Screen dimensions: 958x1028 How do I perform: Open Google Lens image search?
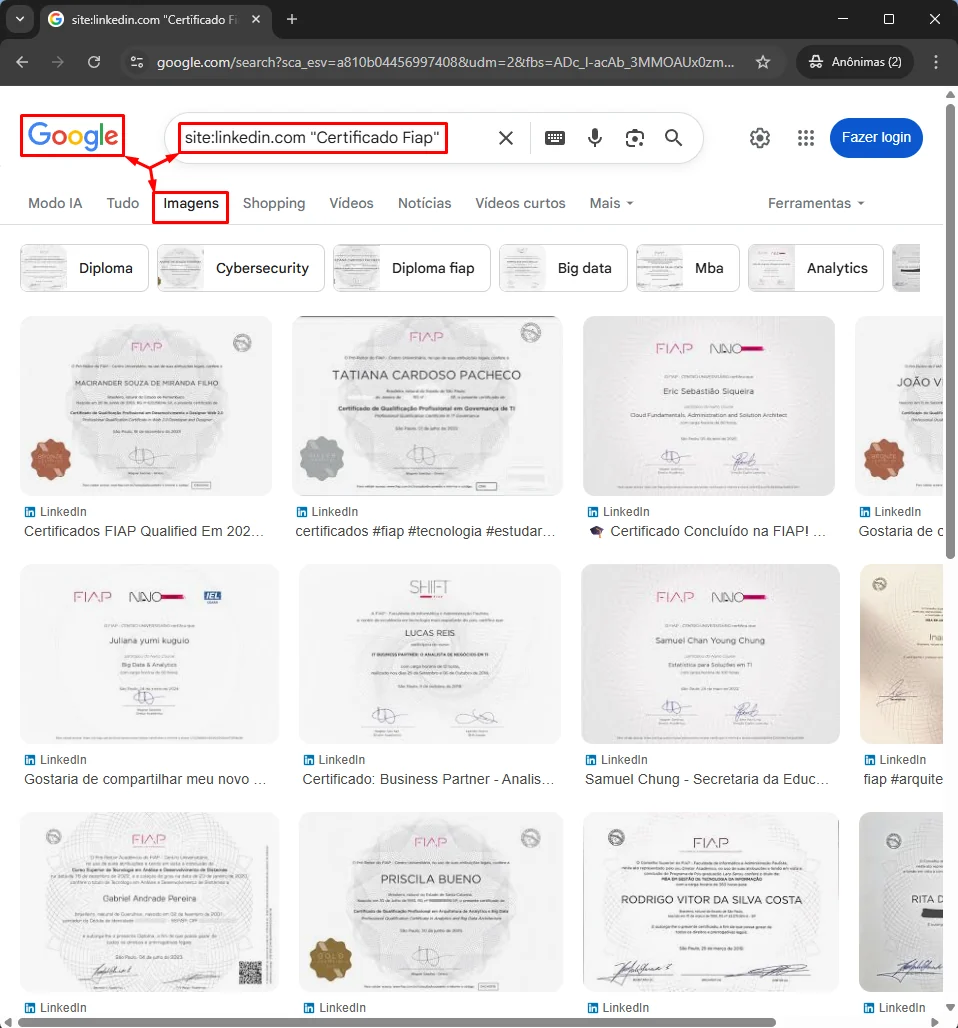tap(634, 138)
